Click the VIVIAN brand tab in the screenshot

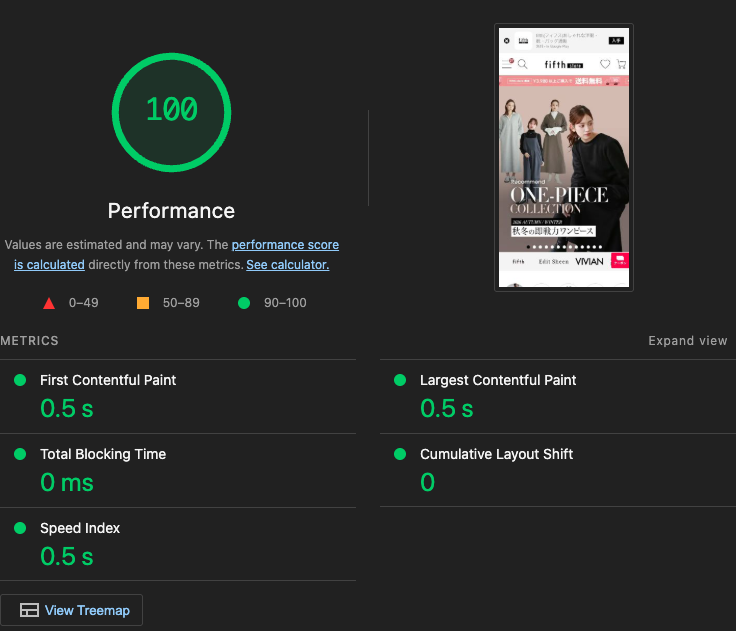click(x=589, y=262)
